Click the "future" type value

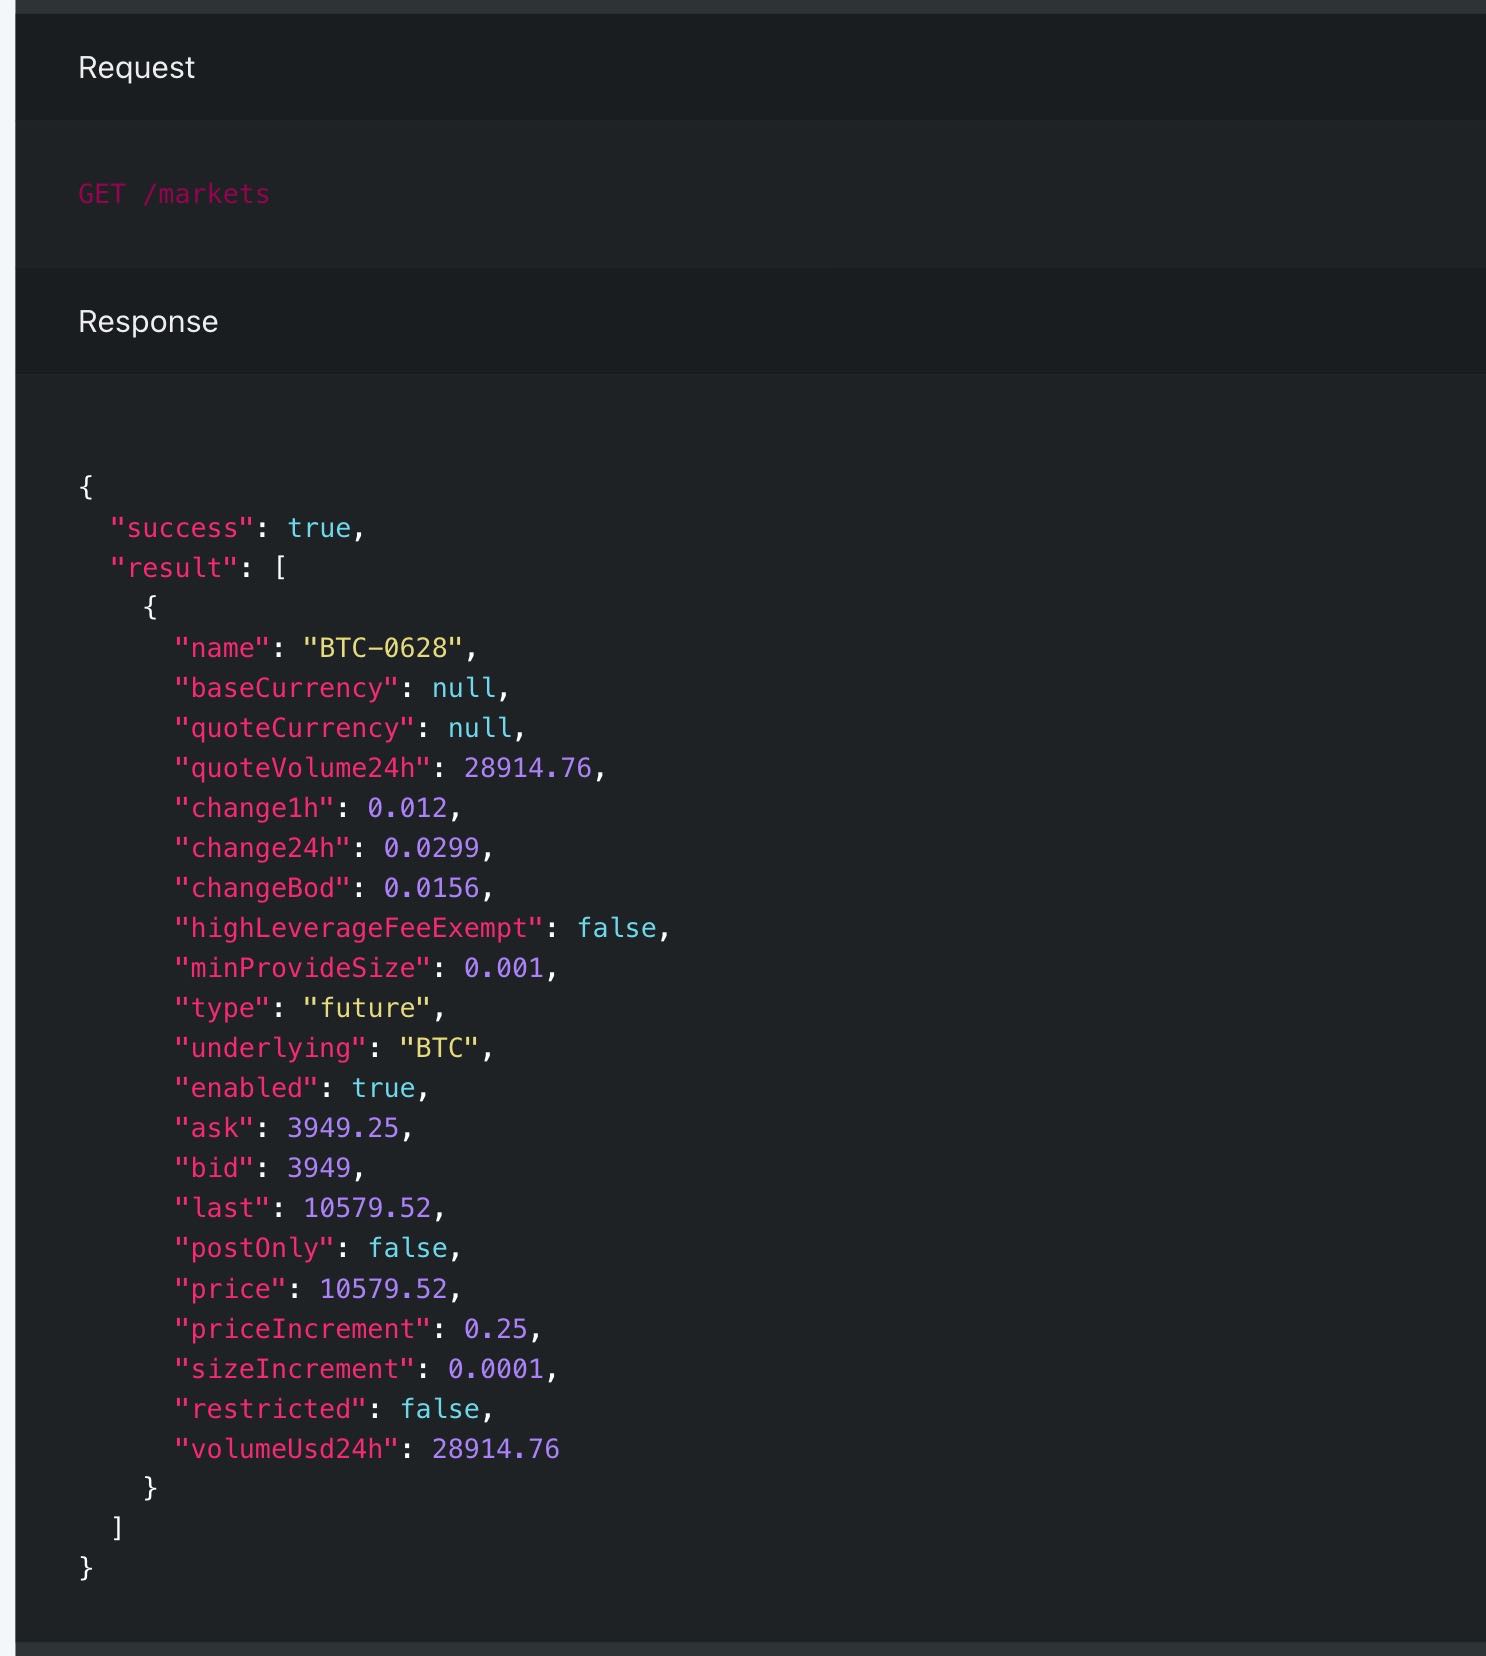point(366,1008)
